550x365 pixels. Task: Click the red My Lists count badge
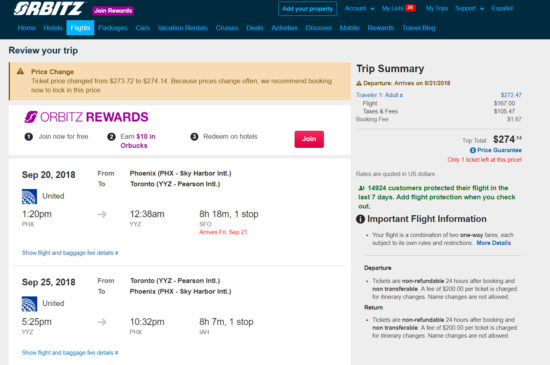410,8
